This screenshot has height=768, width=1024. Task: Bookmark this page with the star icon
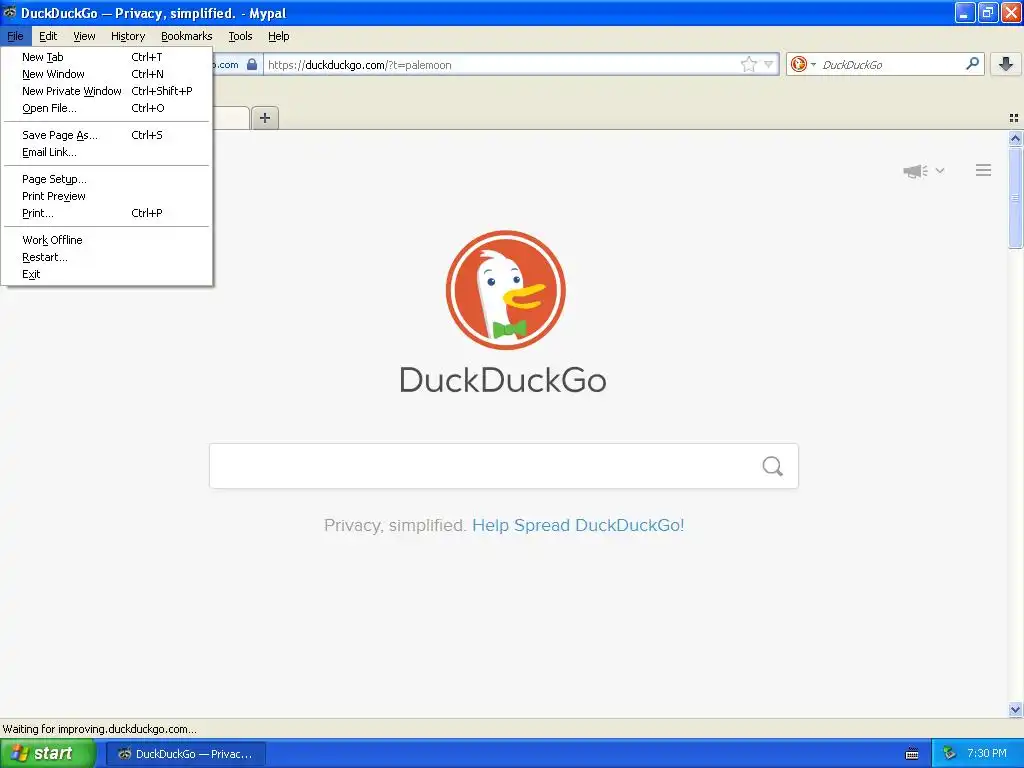(748, 64)
